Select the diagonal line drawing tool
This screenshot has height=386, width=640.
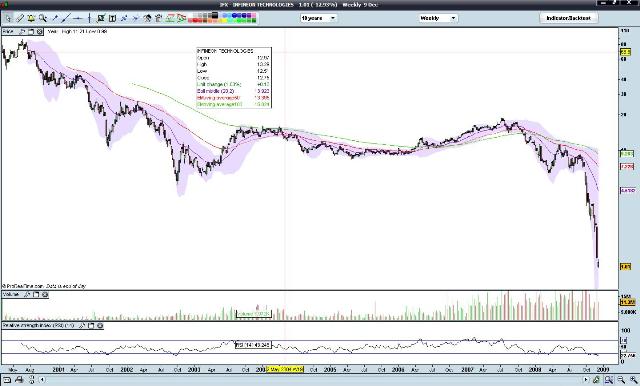66,18
